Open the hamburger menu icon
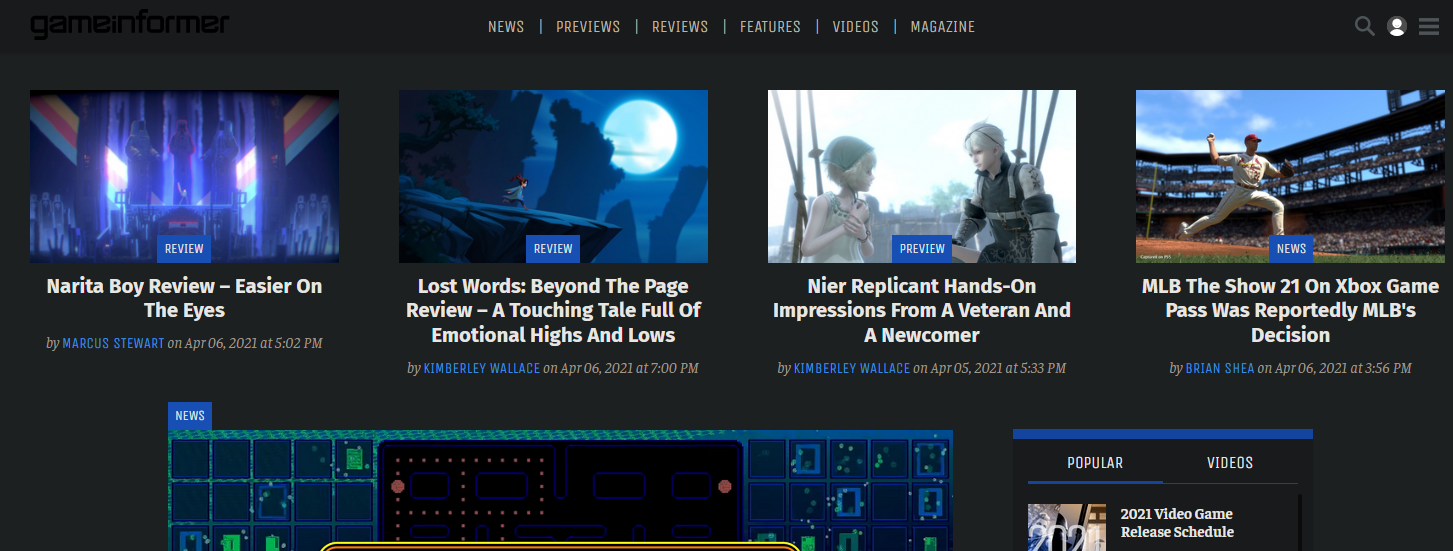This screenshot has height=551, width=1453. pos(1428,27)
